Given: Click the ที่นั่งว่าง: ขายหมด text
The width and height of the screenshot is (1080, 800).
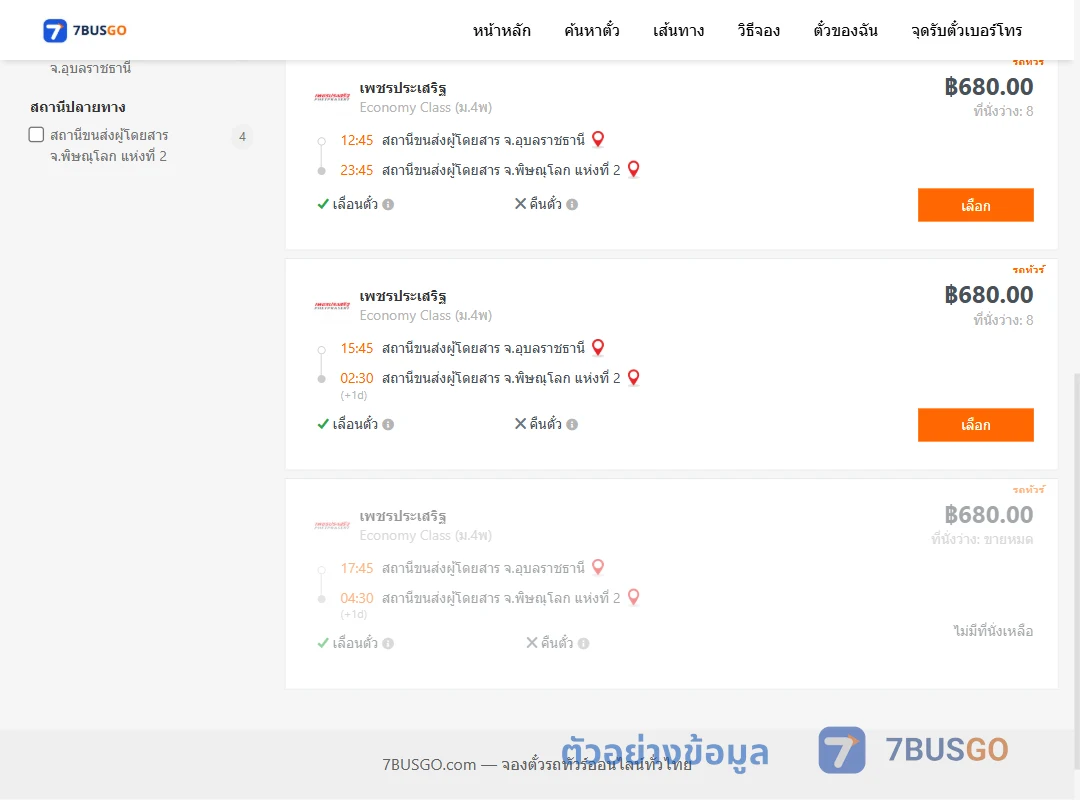Looking at the screenshot, I should click(982, 540).
